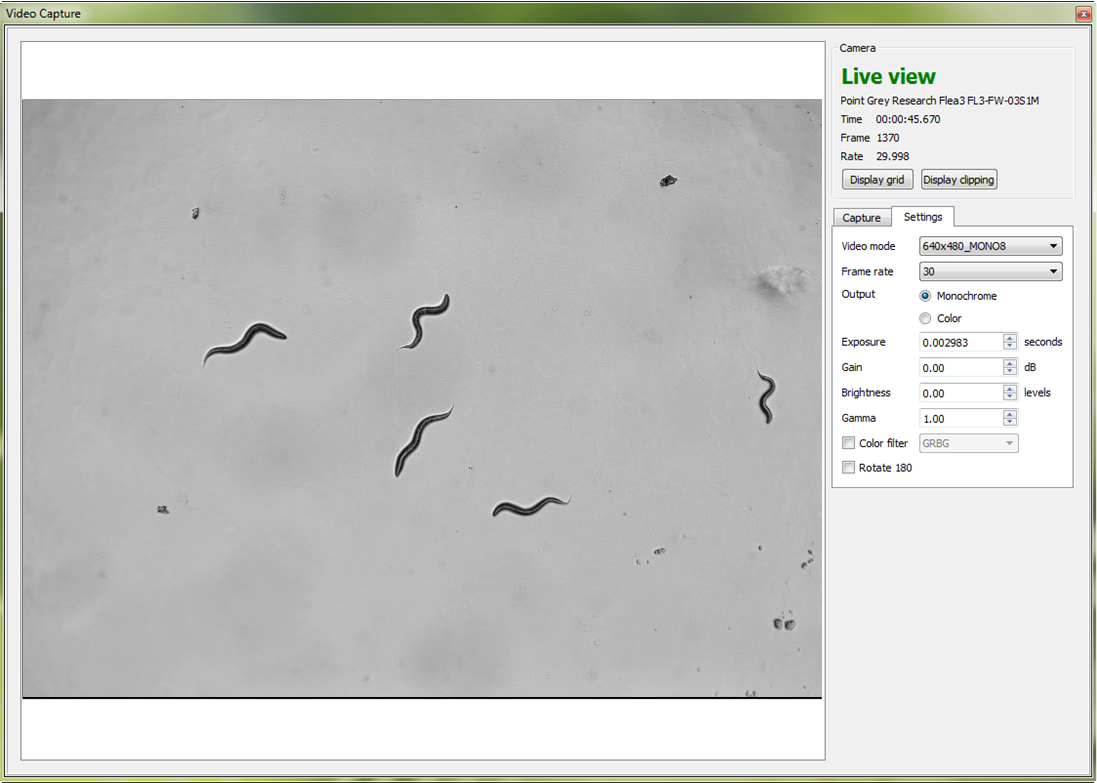The image size is (1097, 783).
Task: Decrease Brightness with the down arrow
Action: [x=1010, y=398]
